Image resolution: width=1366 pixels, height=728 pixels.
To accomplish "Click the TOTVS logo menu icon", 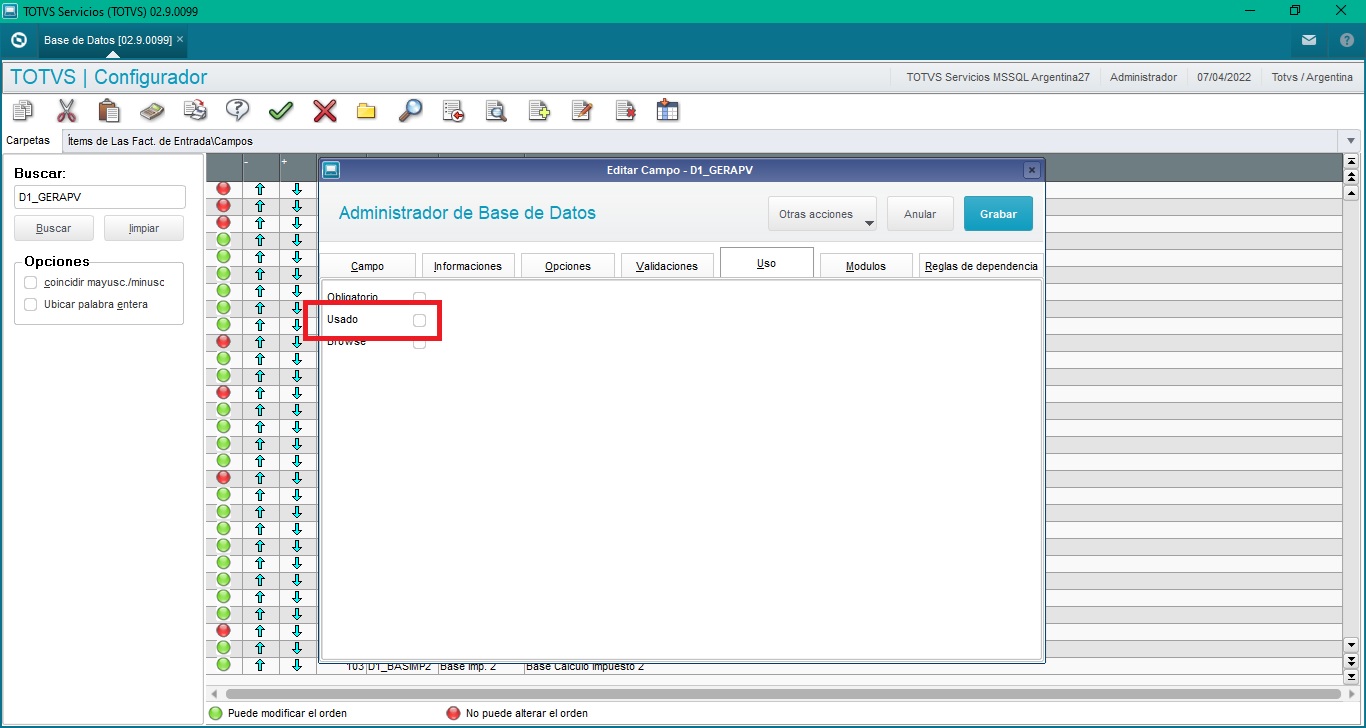I will (x=18, y=40).
